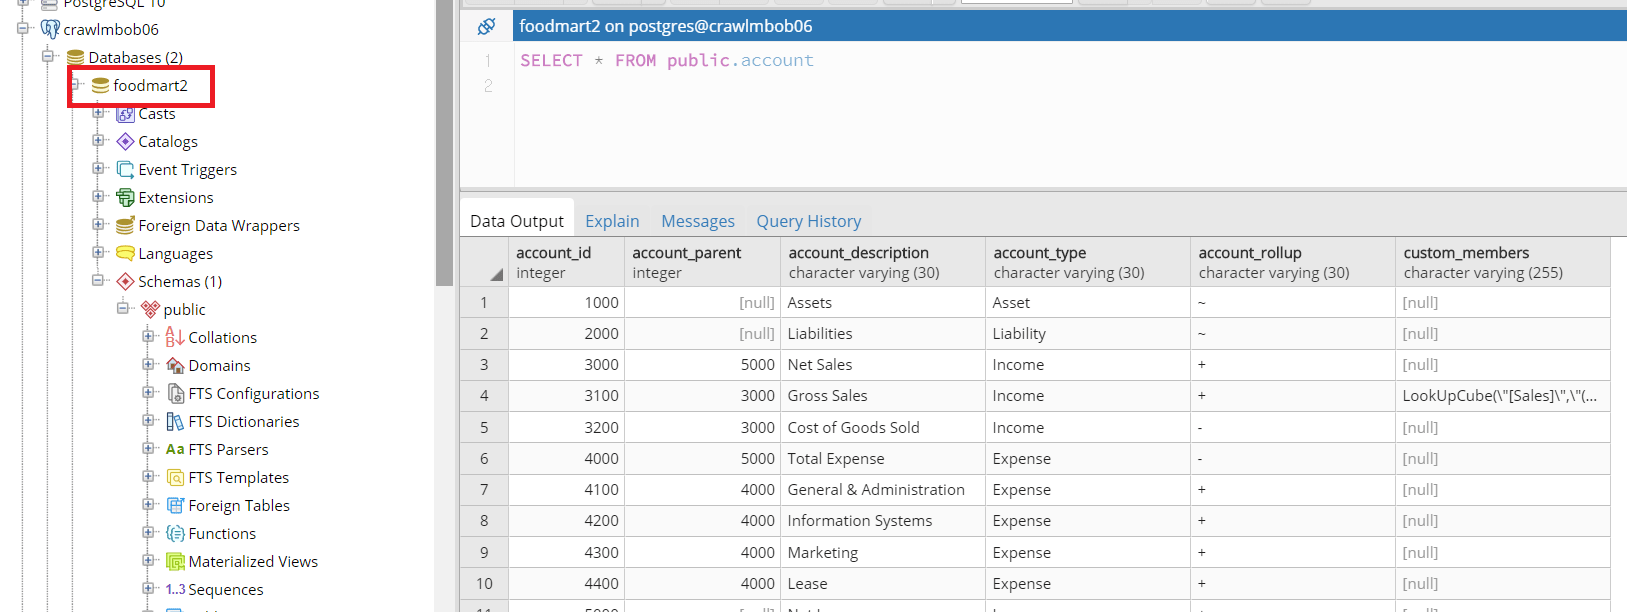The height and width of the screenshot is (612, 1627).
Task: Click the Sequences icon
Action: (175, 589)
